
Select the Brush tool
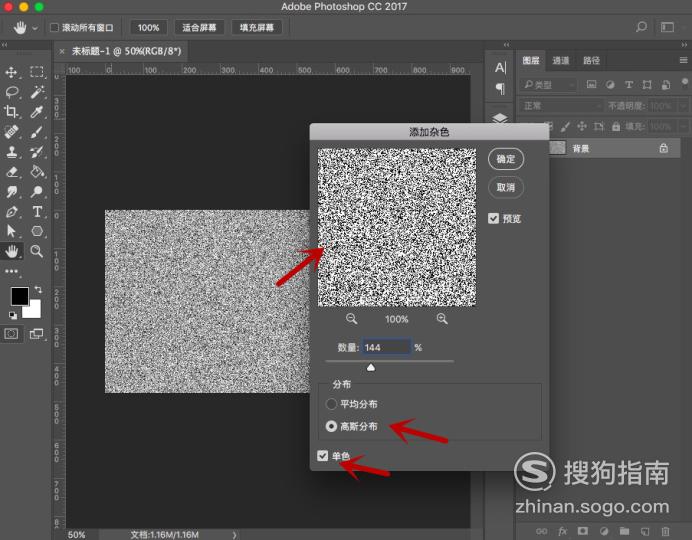pyautogui.click(x=37, y=131)
